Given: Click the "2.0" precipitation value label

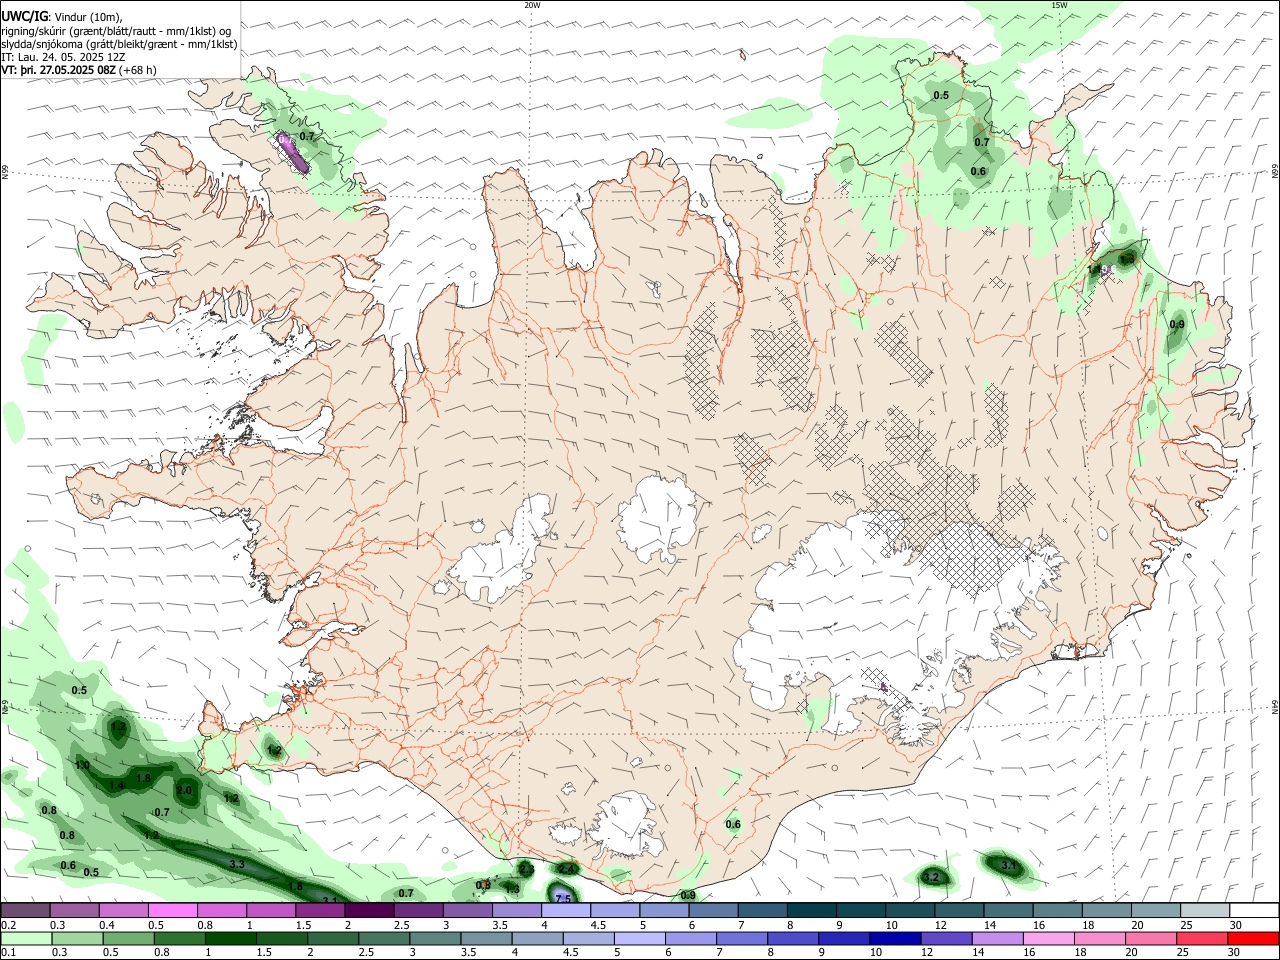Looking at the screenshot, I should 184,790.
